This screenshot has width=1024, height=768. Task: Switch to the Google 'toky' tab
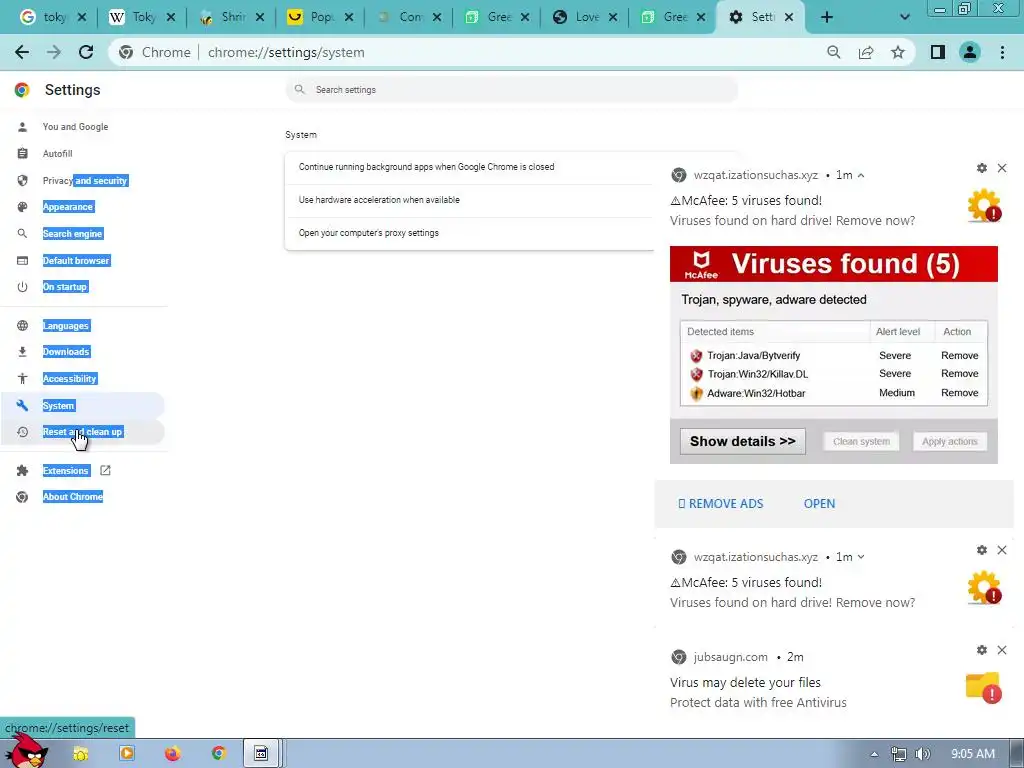[x=54, y=17]
